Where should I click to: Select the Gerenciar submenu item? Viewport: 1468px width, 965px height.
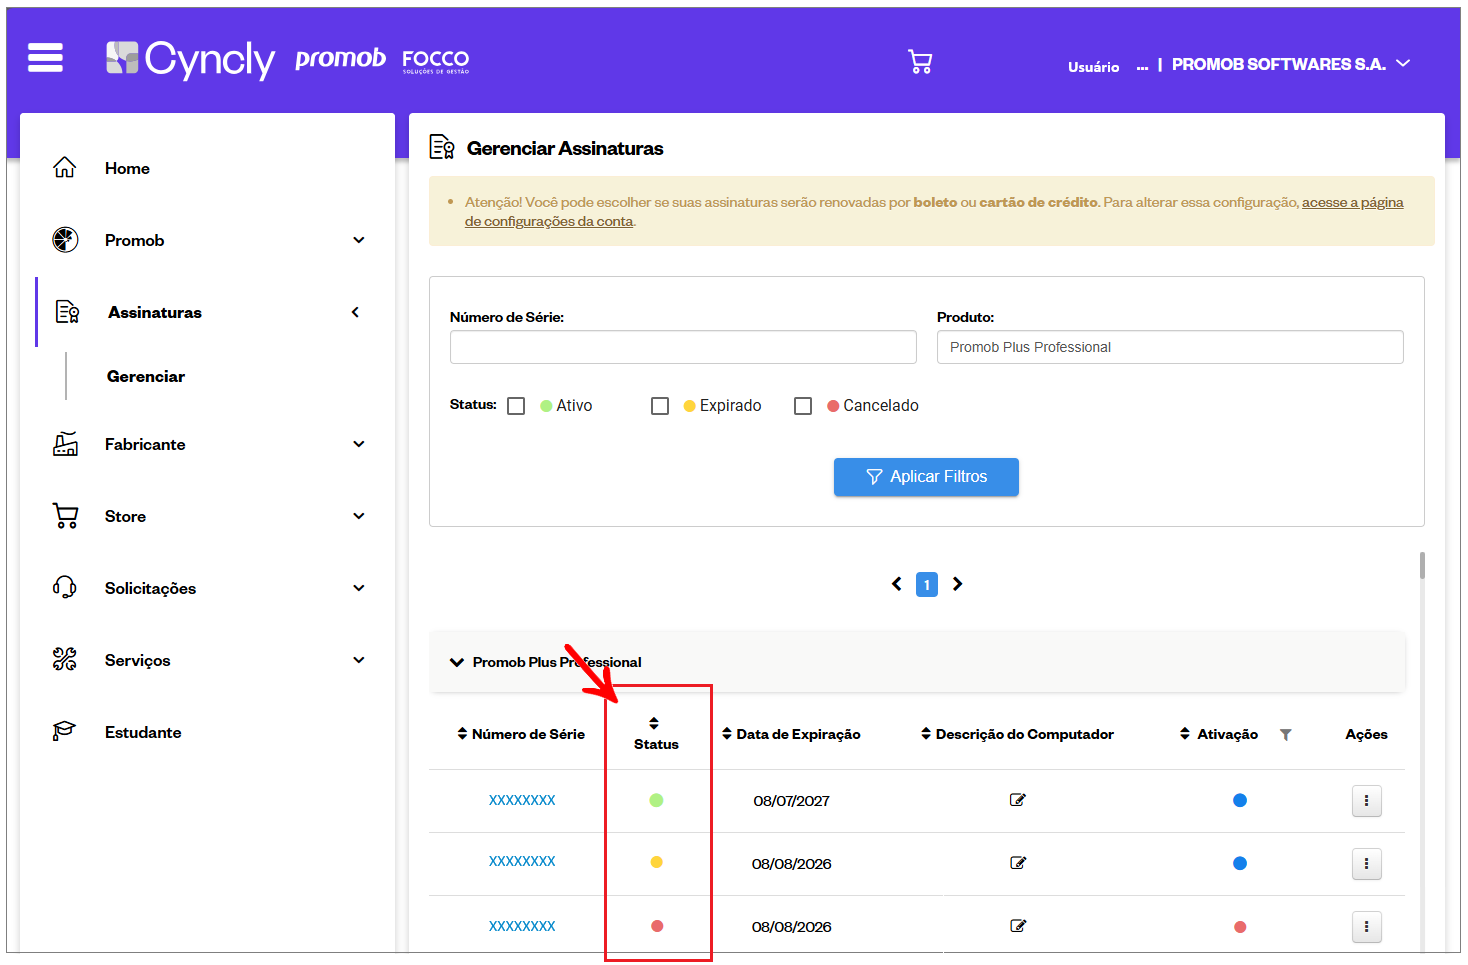pyautogui.click(x=146, y=376)
